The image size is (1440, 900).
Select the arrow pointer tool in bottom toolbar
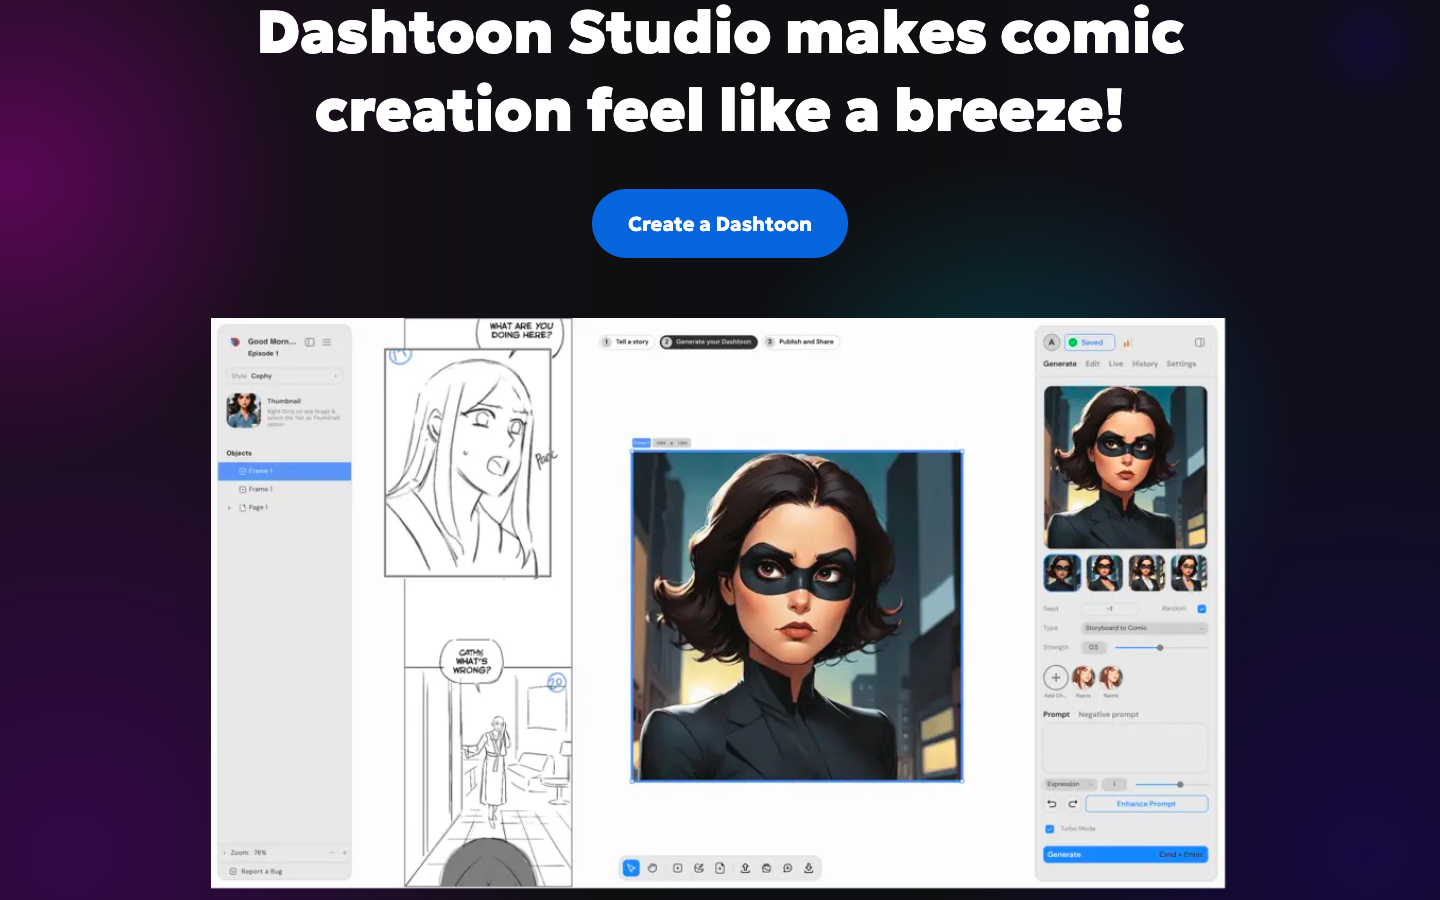tap(631, 868)
